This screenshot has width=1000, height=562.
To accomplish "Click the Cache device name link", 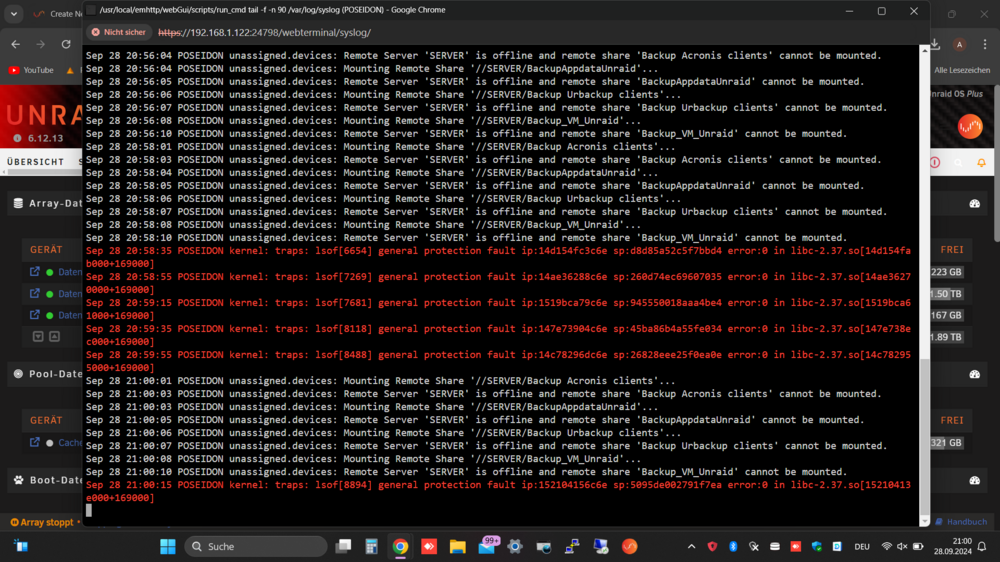I will (x=70, y=442).
